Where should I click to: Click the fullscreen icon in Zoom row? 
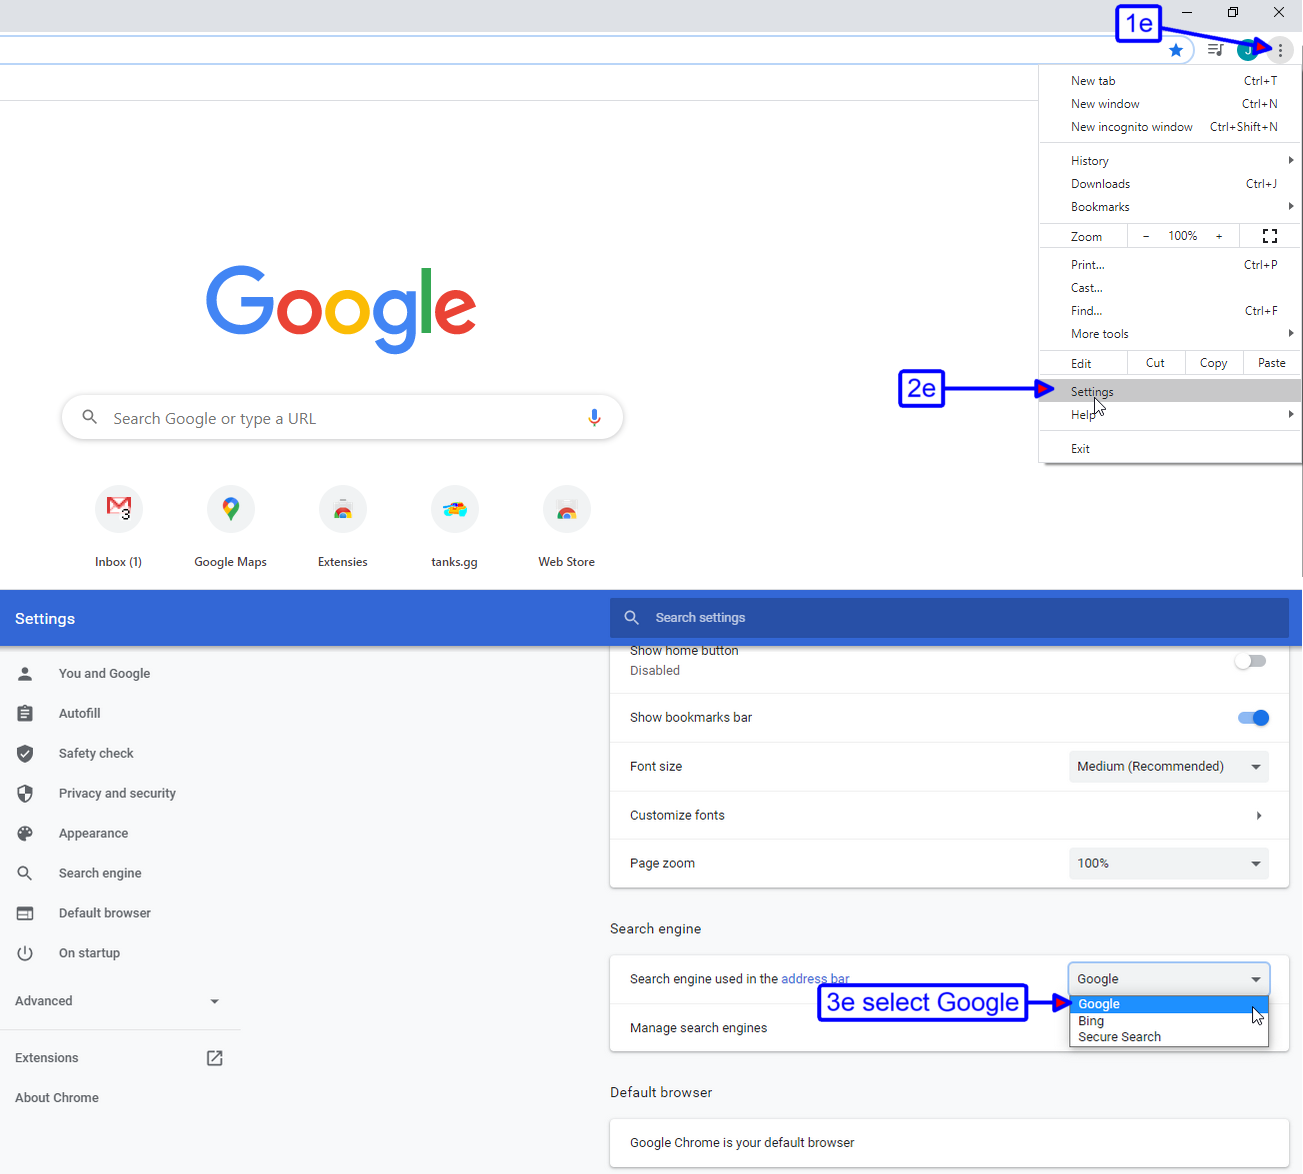pos(1270,236)
